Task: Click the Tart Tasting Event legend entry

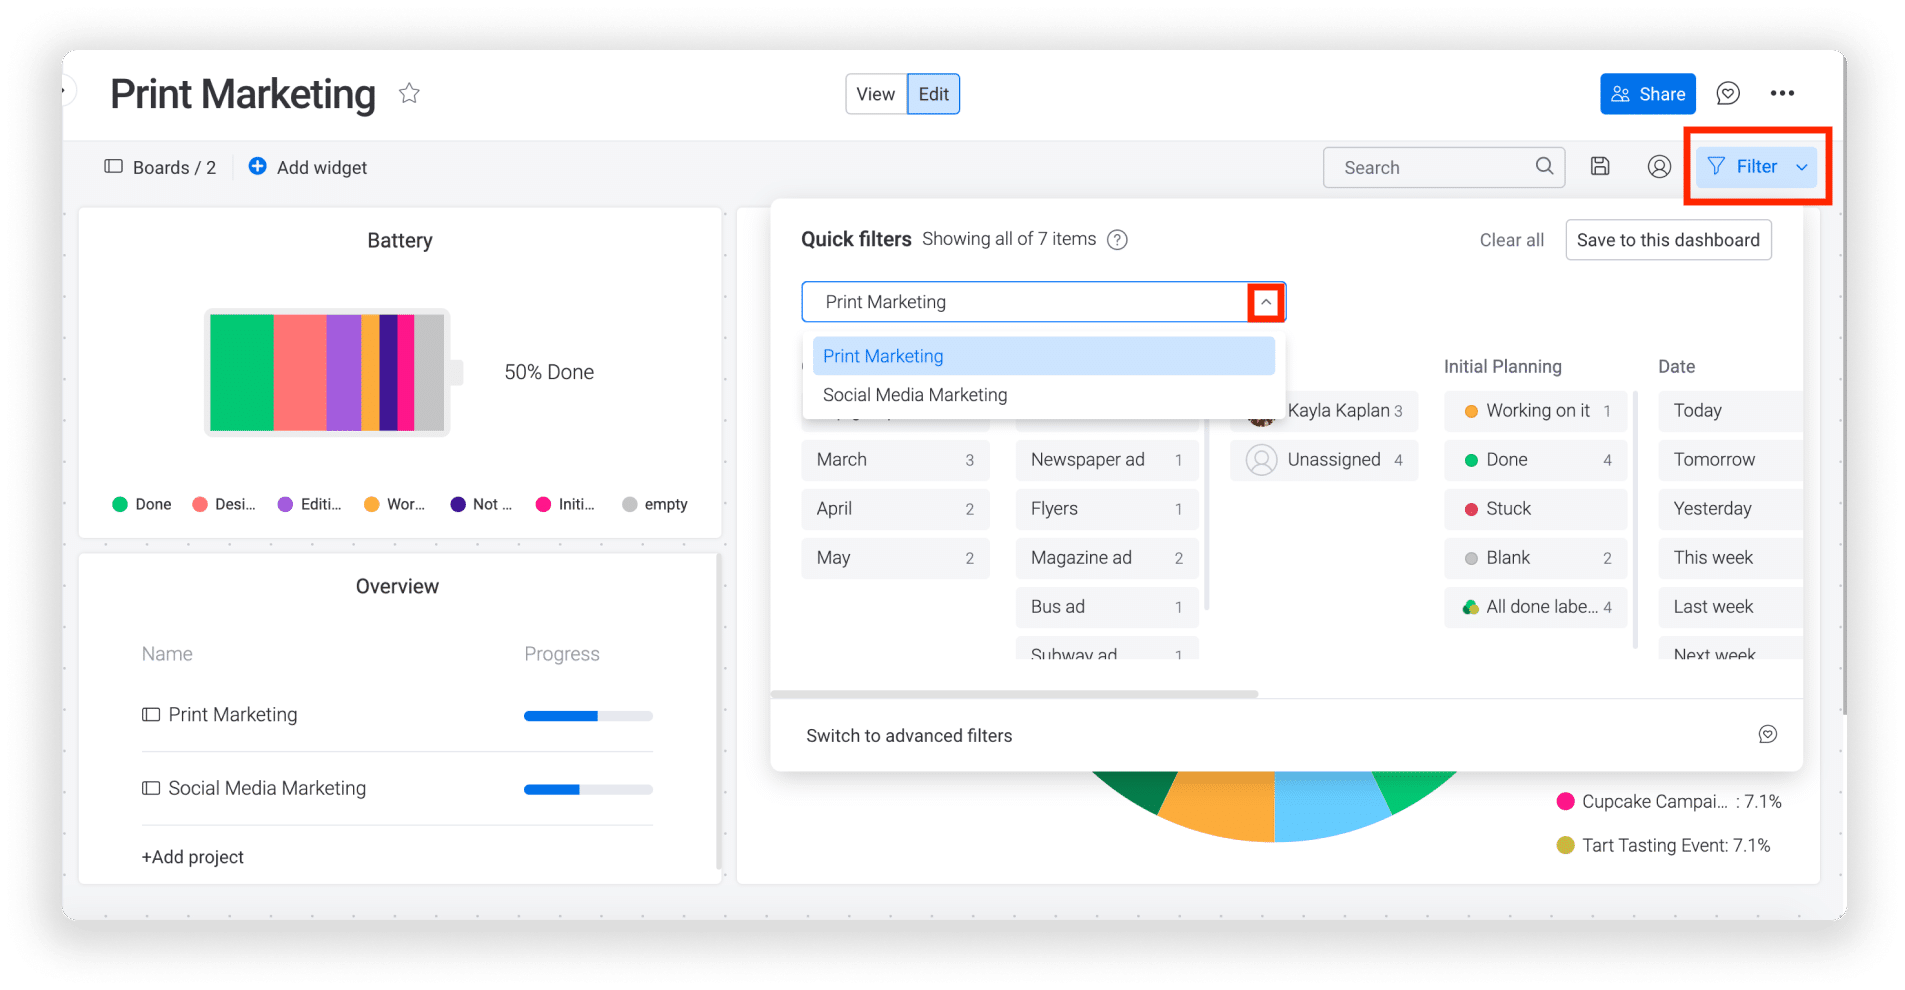Action: [x=1664, y=846]
